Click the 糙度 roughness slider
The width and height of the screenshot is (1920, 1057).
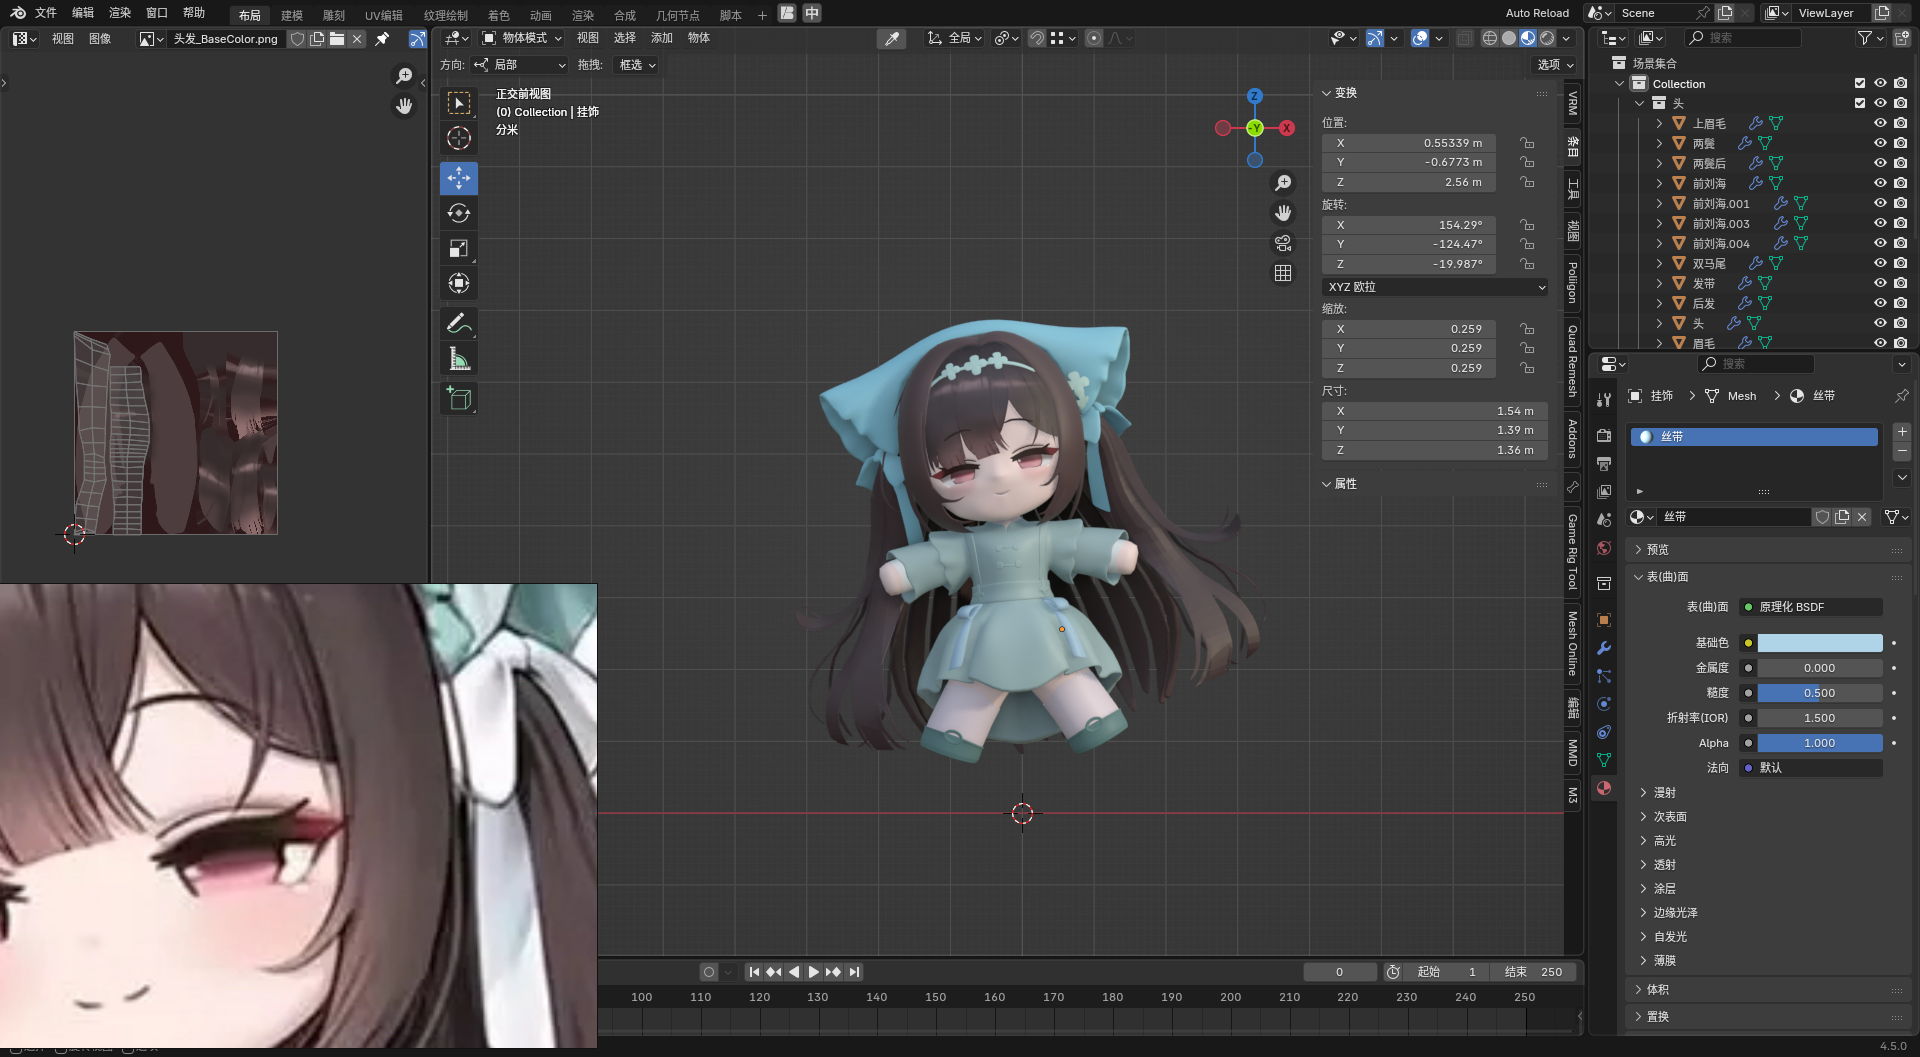1819,693
